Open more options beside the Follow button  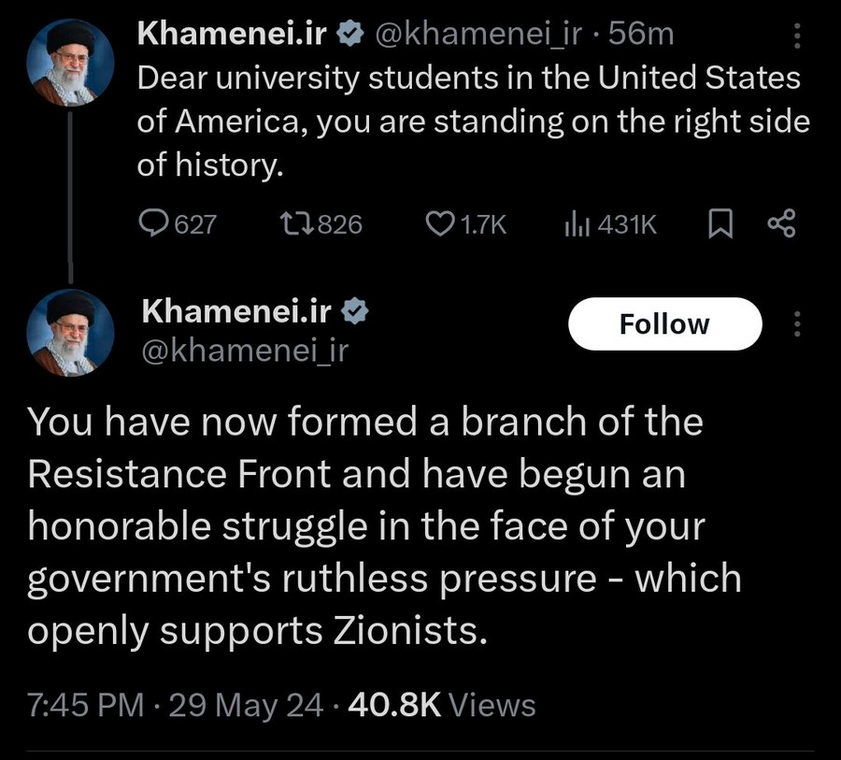point(797,324)
